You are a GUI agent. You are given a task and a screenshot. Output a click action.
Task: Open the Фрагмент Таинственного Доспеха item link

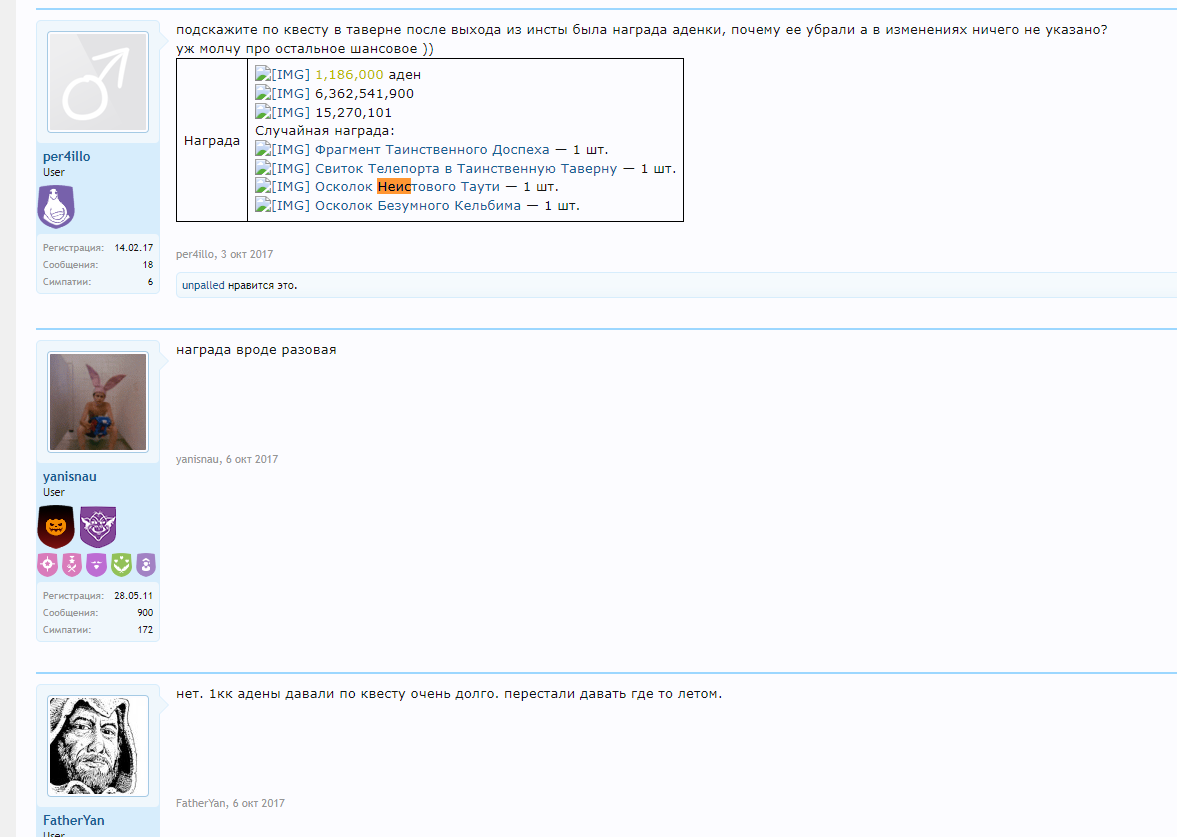click(432, 150)
